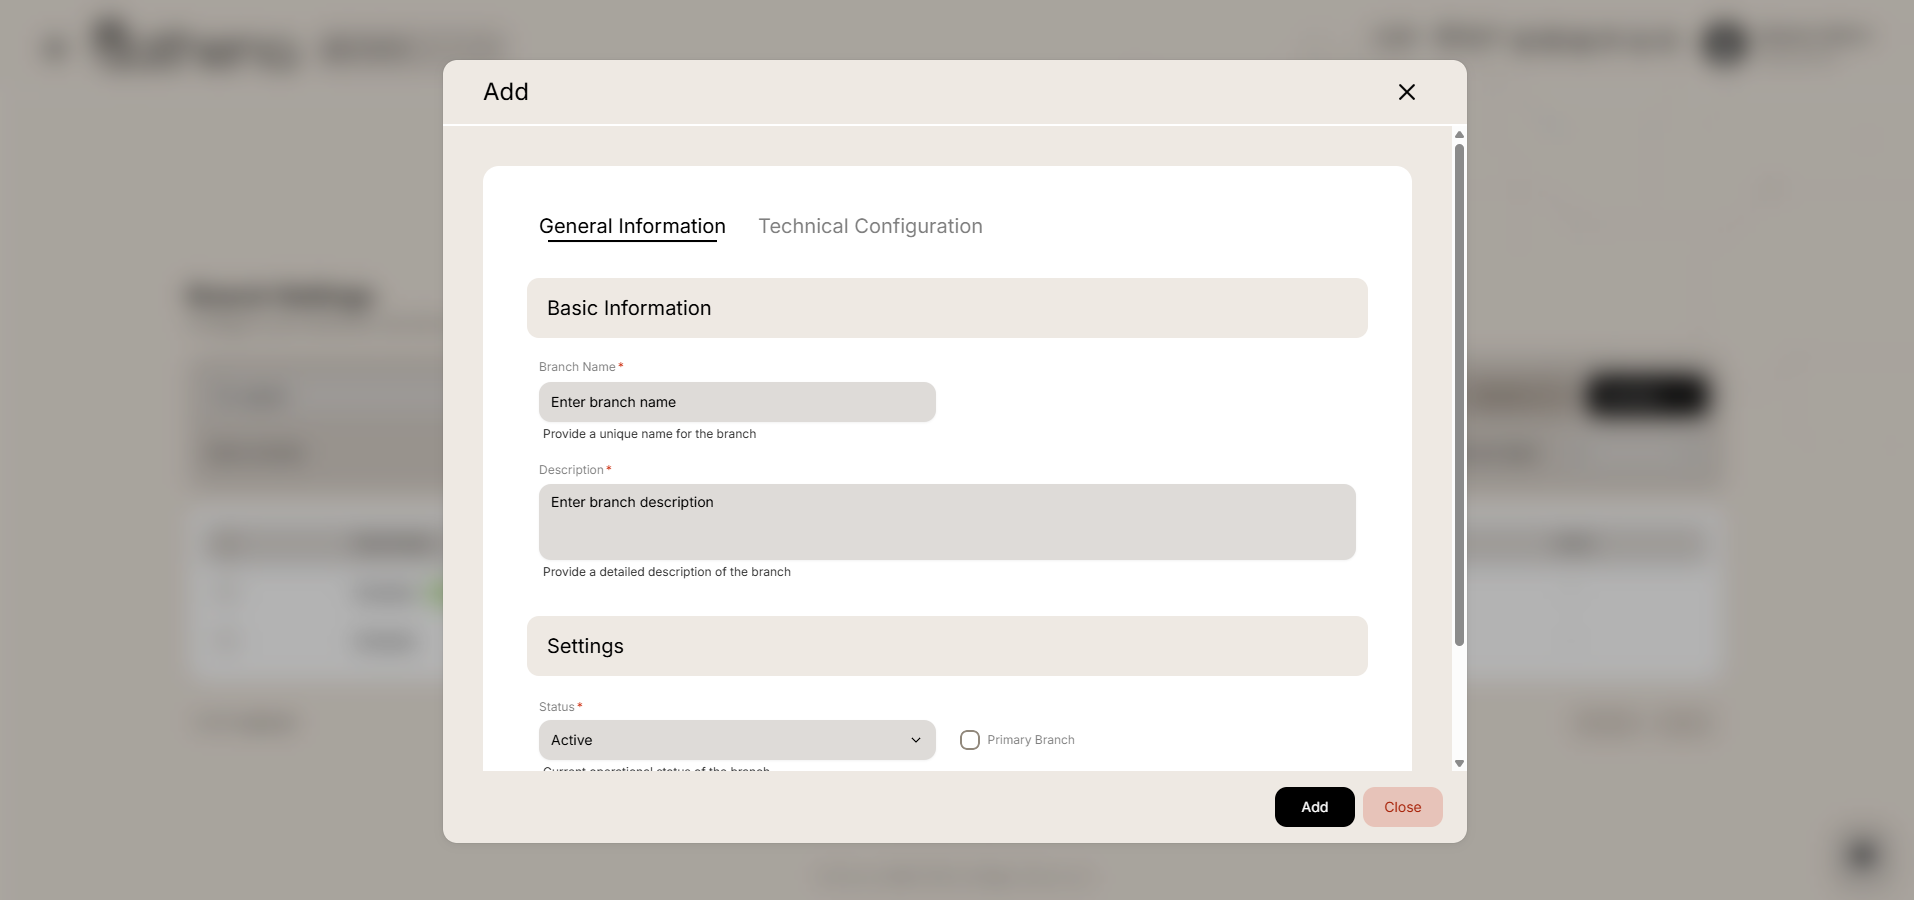Click the blurred floating round button at bottom-right
The height and width of the screenshot is (900, 1914).
point(1862,855)
